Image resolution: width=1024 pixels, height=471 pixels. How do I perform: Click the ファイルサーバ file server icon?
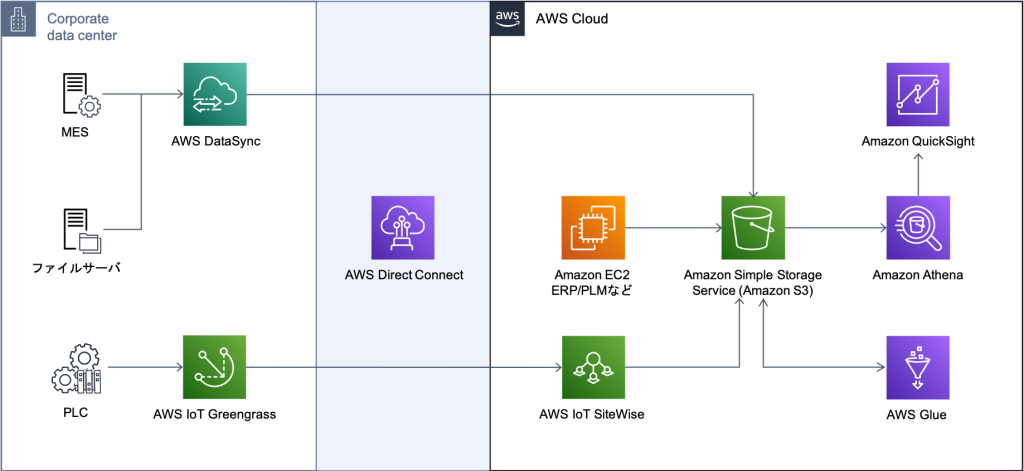pos(83,231)
